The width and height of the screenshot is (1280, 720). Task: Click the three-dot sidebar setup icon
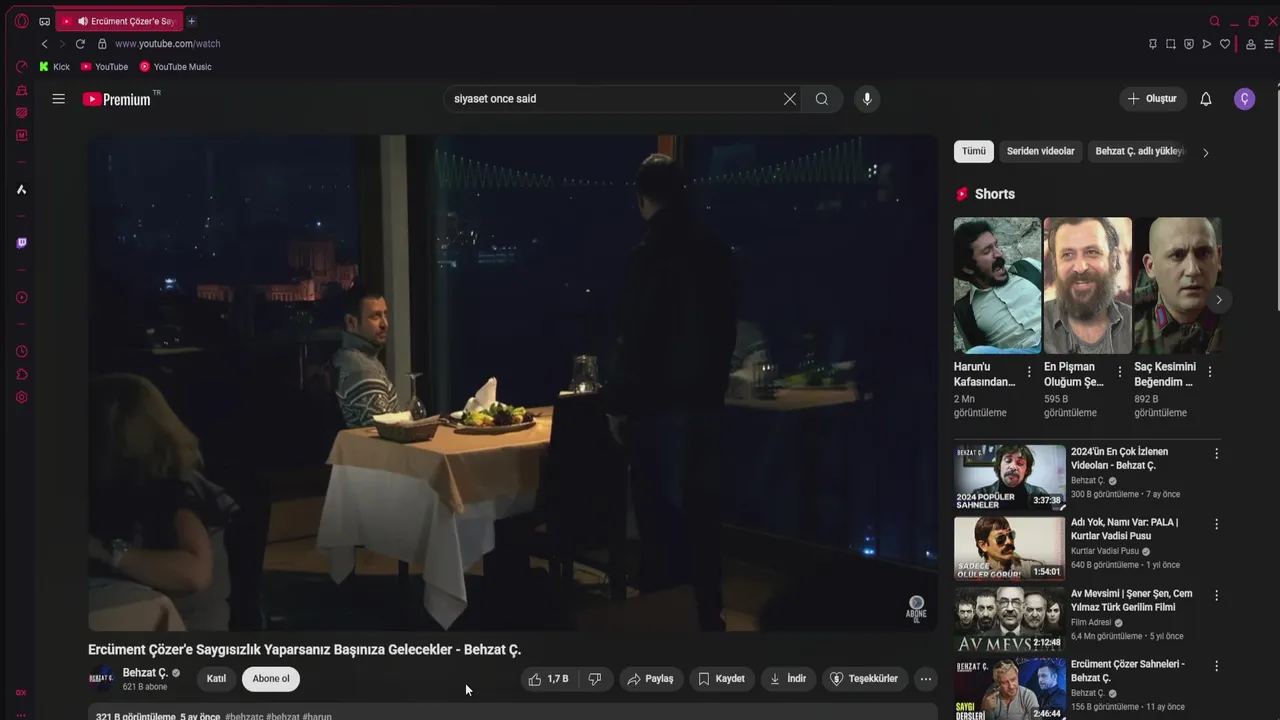coord(21,714)
